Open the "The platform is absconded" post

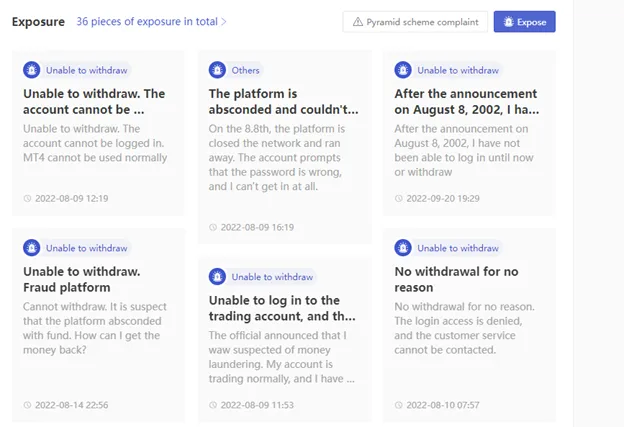coord(283,101)
